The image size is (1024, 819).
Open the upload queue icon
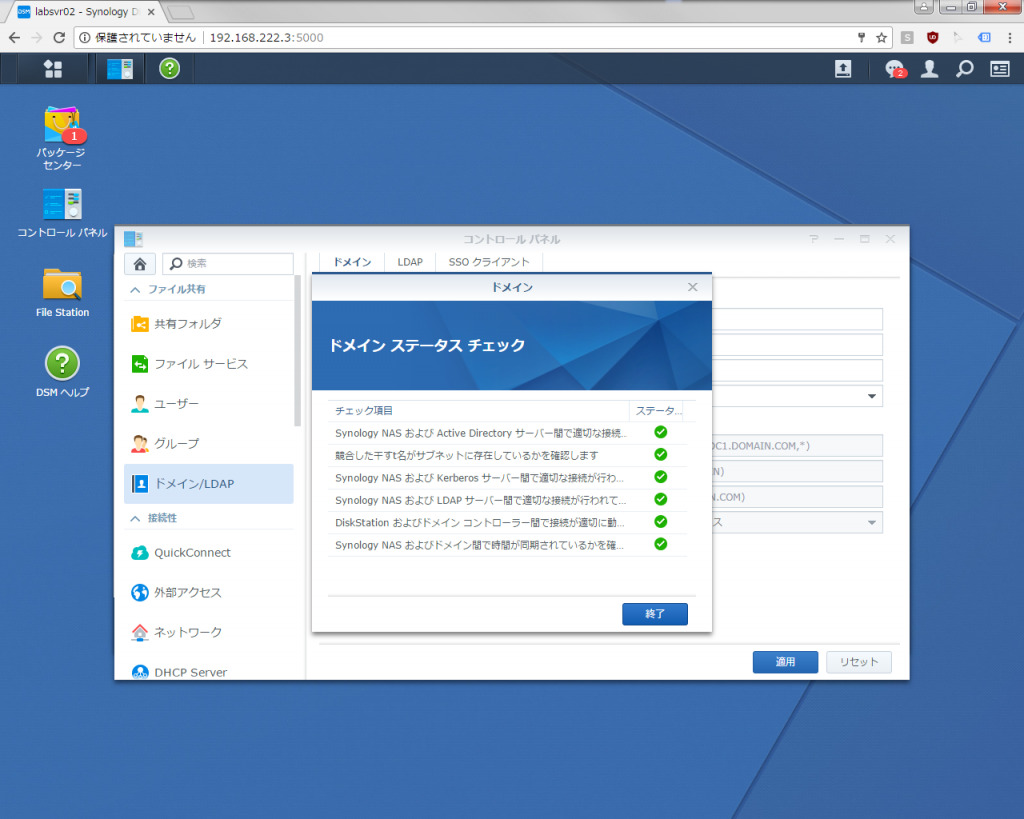pyautogui.click(x=843, y=69)
